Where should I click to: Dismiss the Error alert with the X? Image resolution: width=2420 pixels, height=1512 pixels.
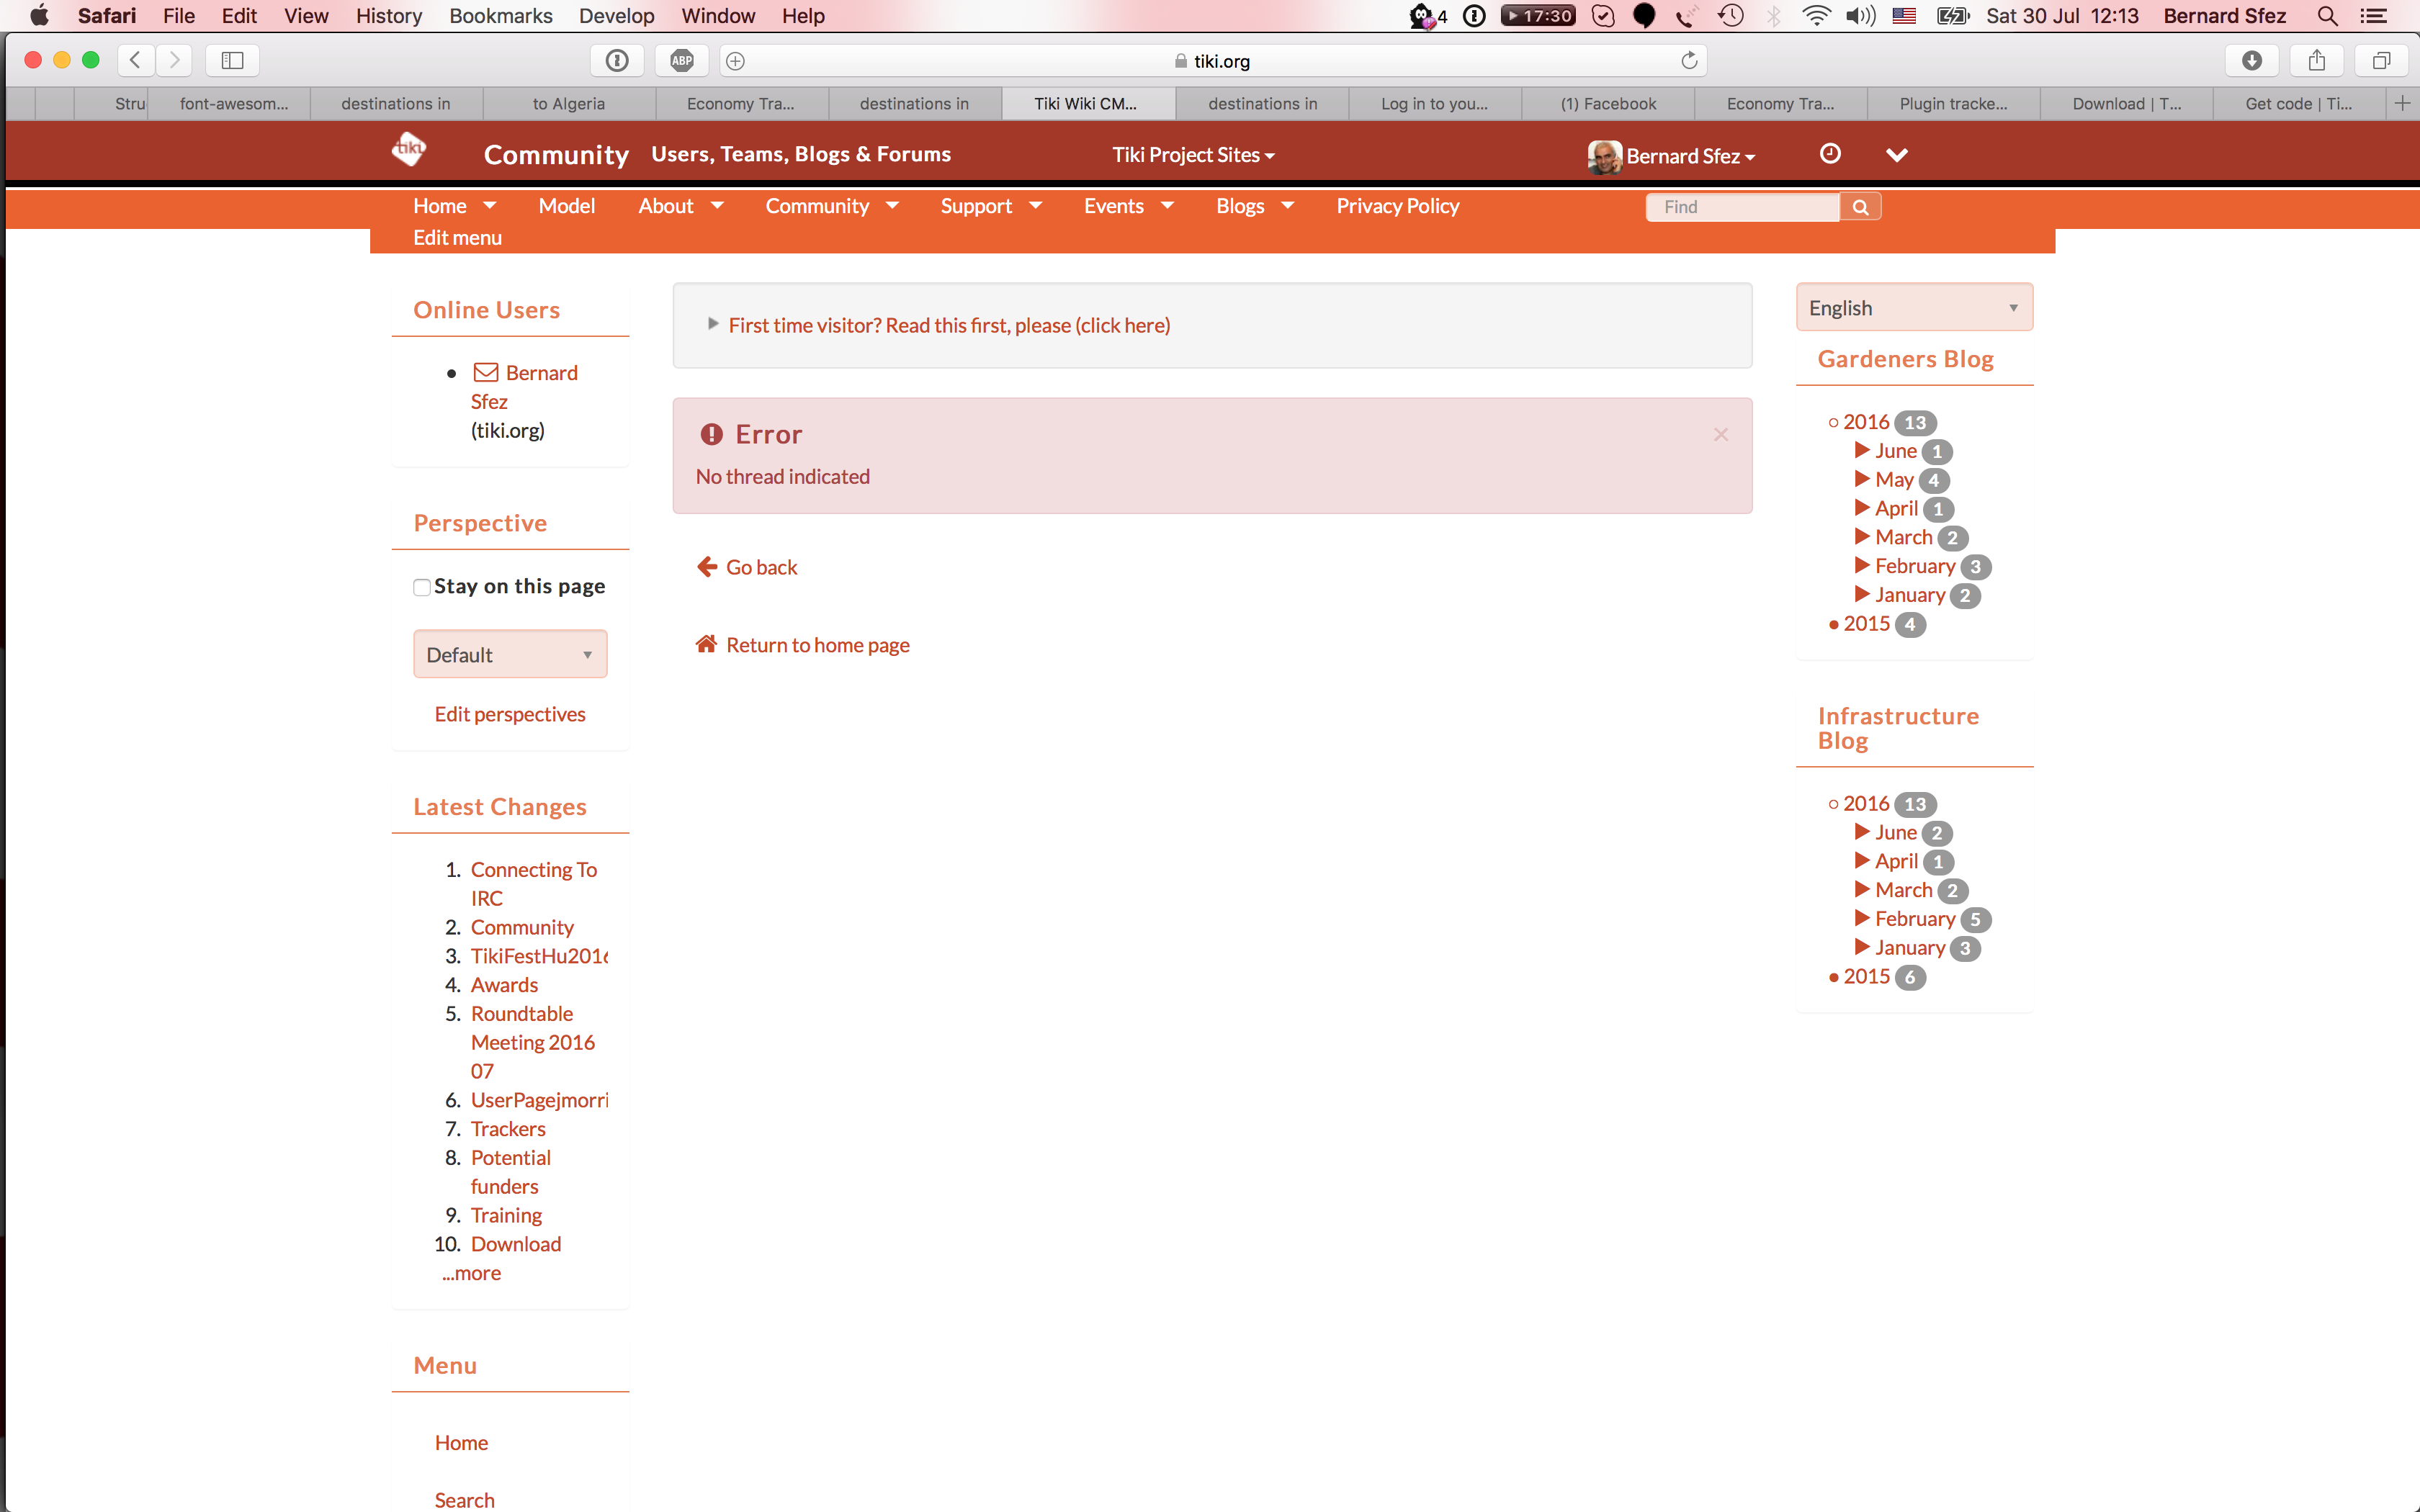click(1721, 434)
